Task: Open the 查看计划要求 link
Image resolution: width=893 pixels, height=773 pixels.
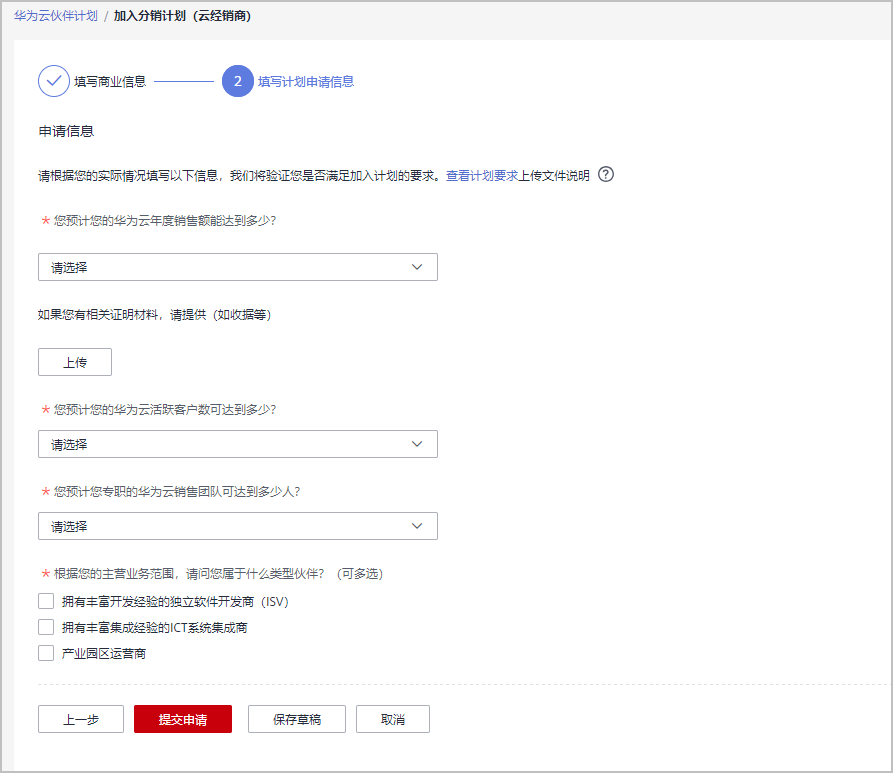Action: pyautogui.click(x=482, y=175)
